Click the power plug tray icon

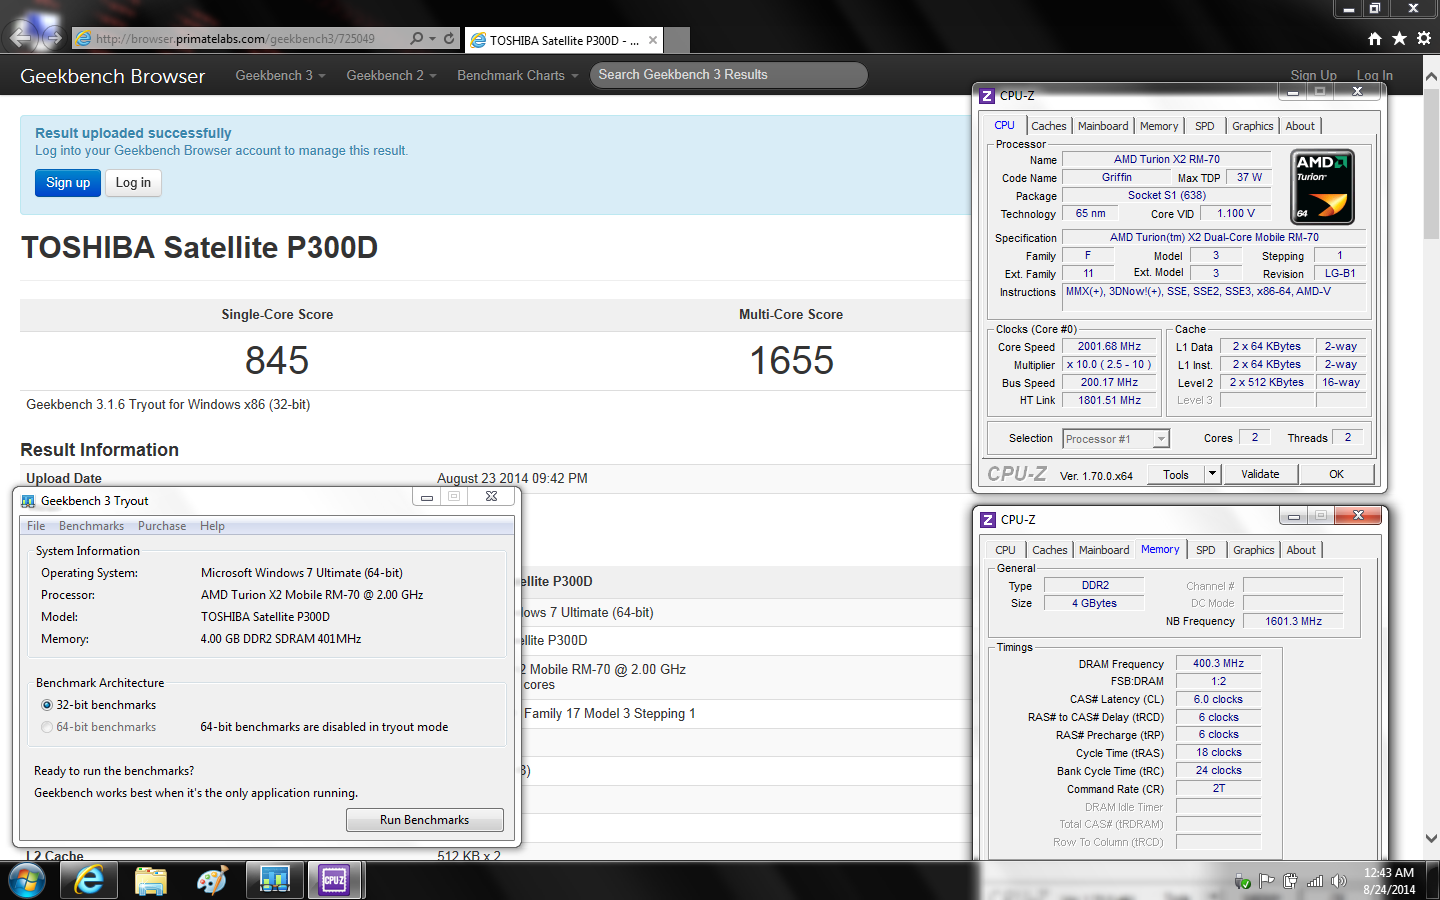point(1290,881)
